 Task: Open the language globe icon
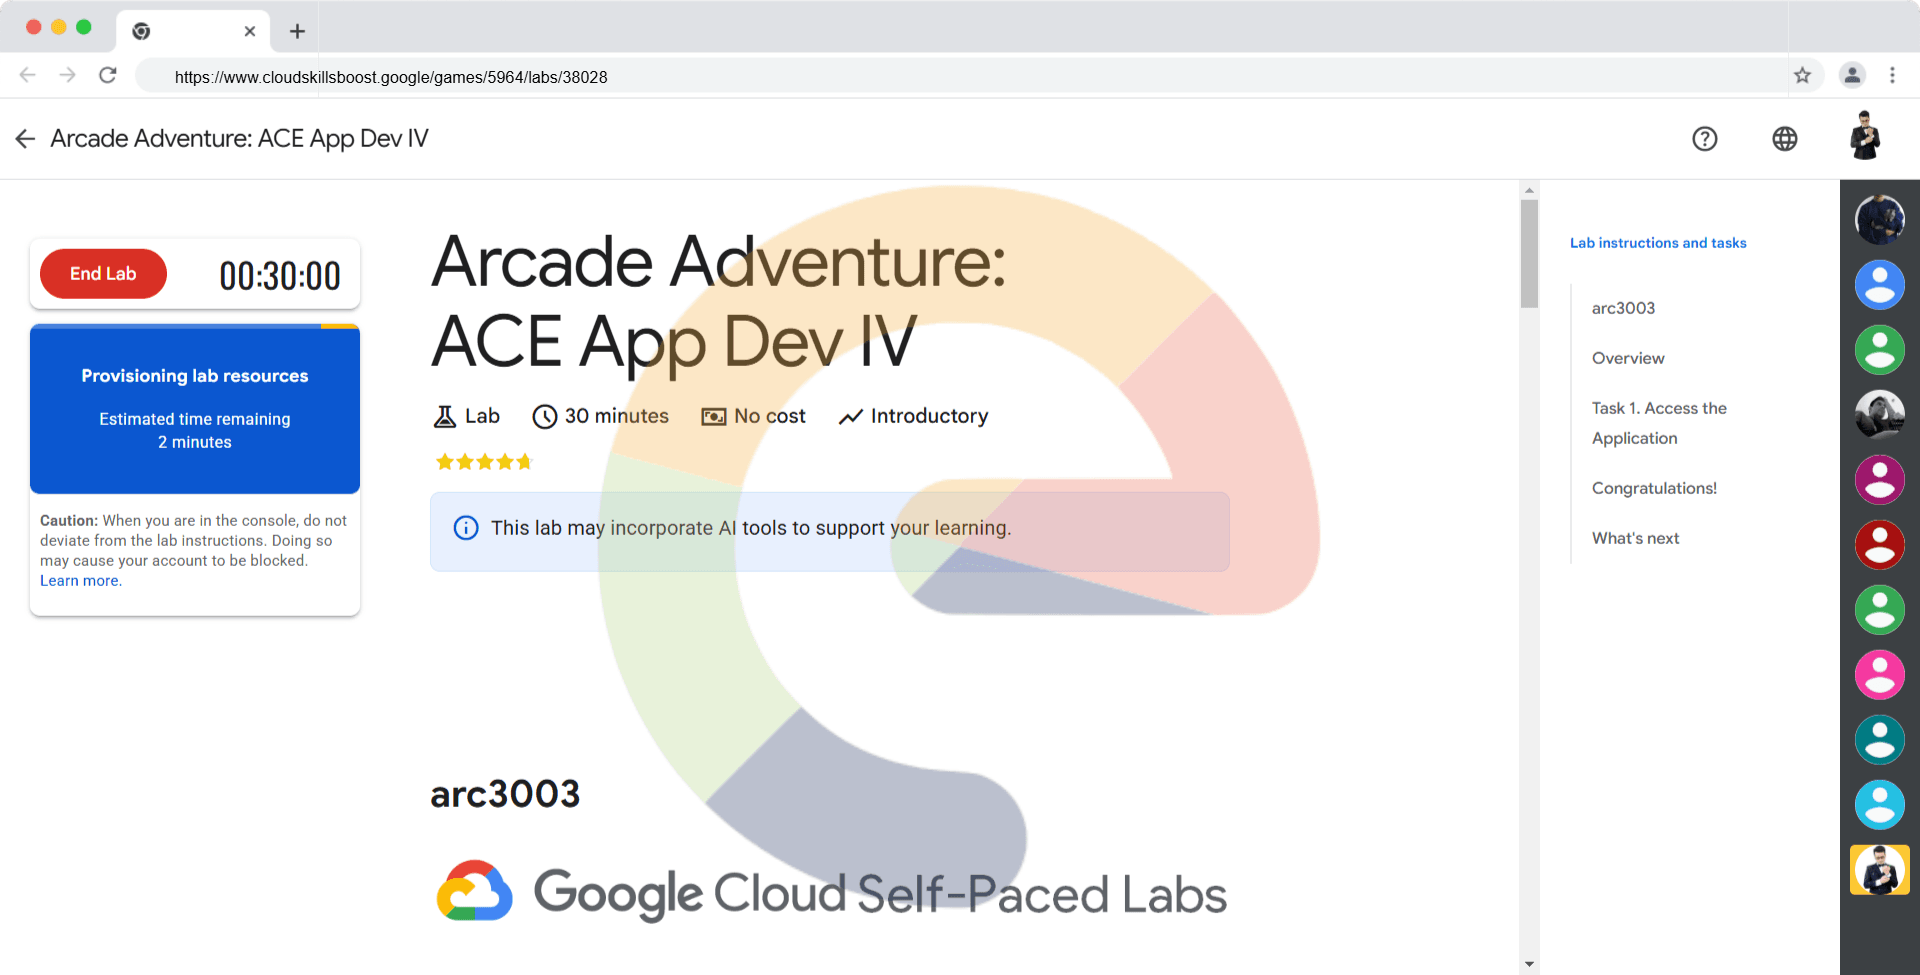point(1784,139)
